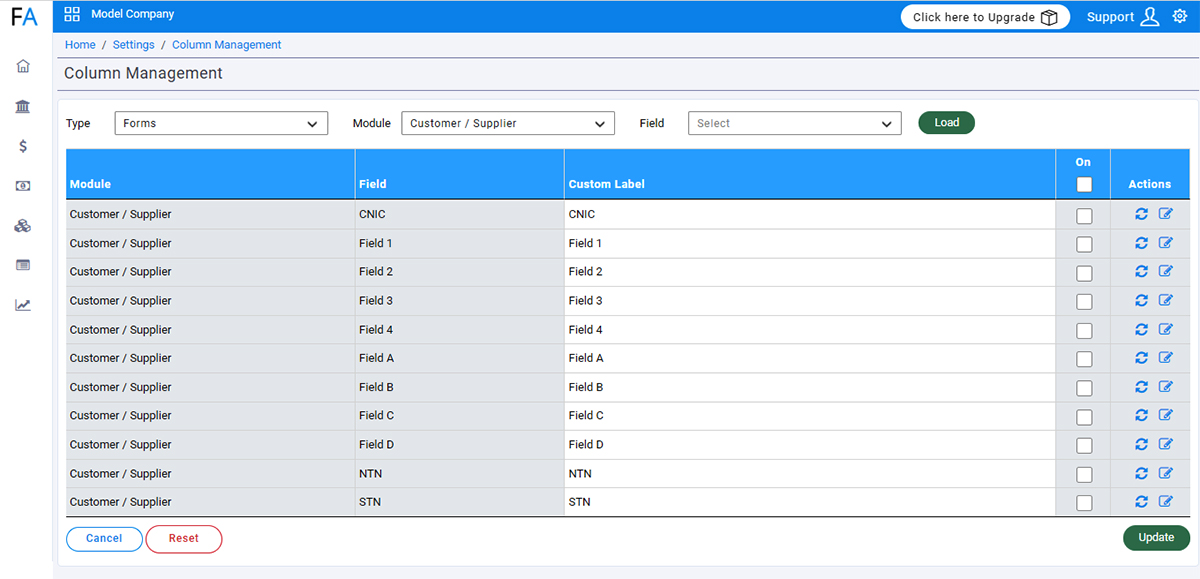Click the refresh icon in the Field 2 row
1200x579 pixels.
click(x=1141, y=271)
